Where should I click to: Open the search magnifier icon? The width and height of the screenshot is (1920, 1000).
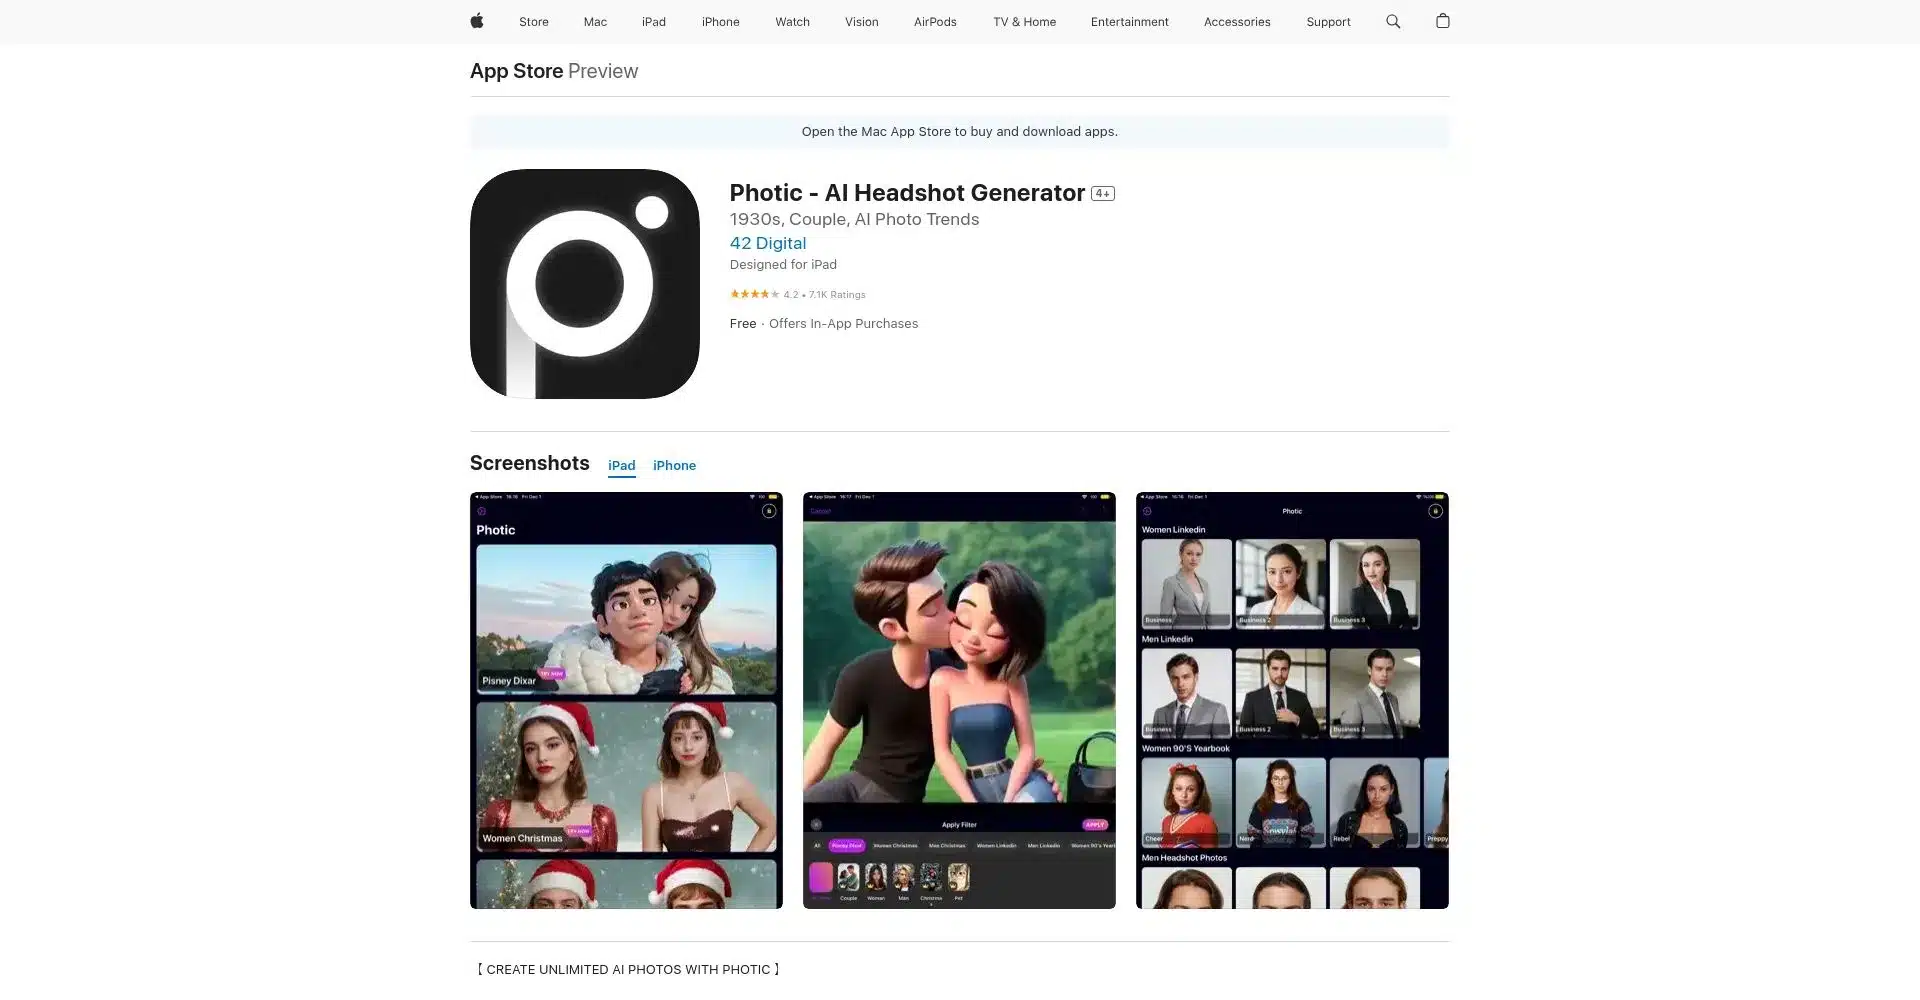point(1392,21)
